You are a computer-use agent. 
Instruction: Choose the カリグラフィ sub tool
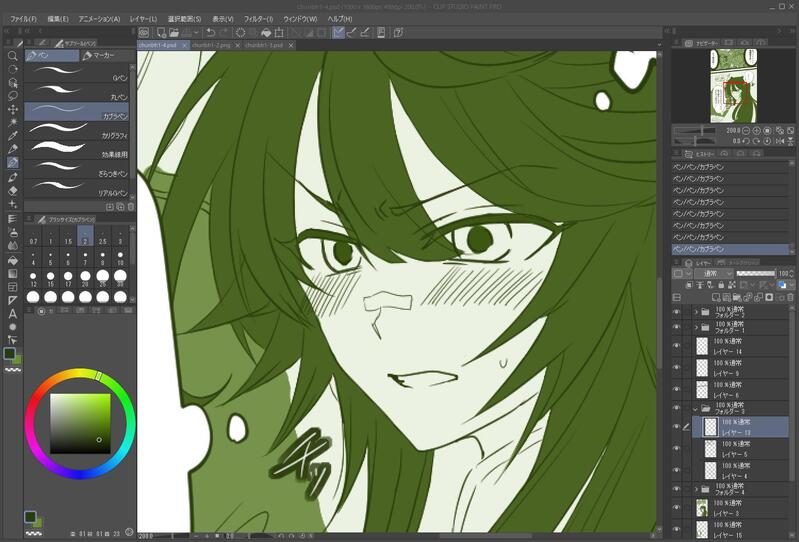76,131
